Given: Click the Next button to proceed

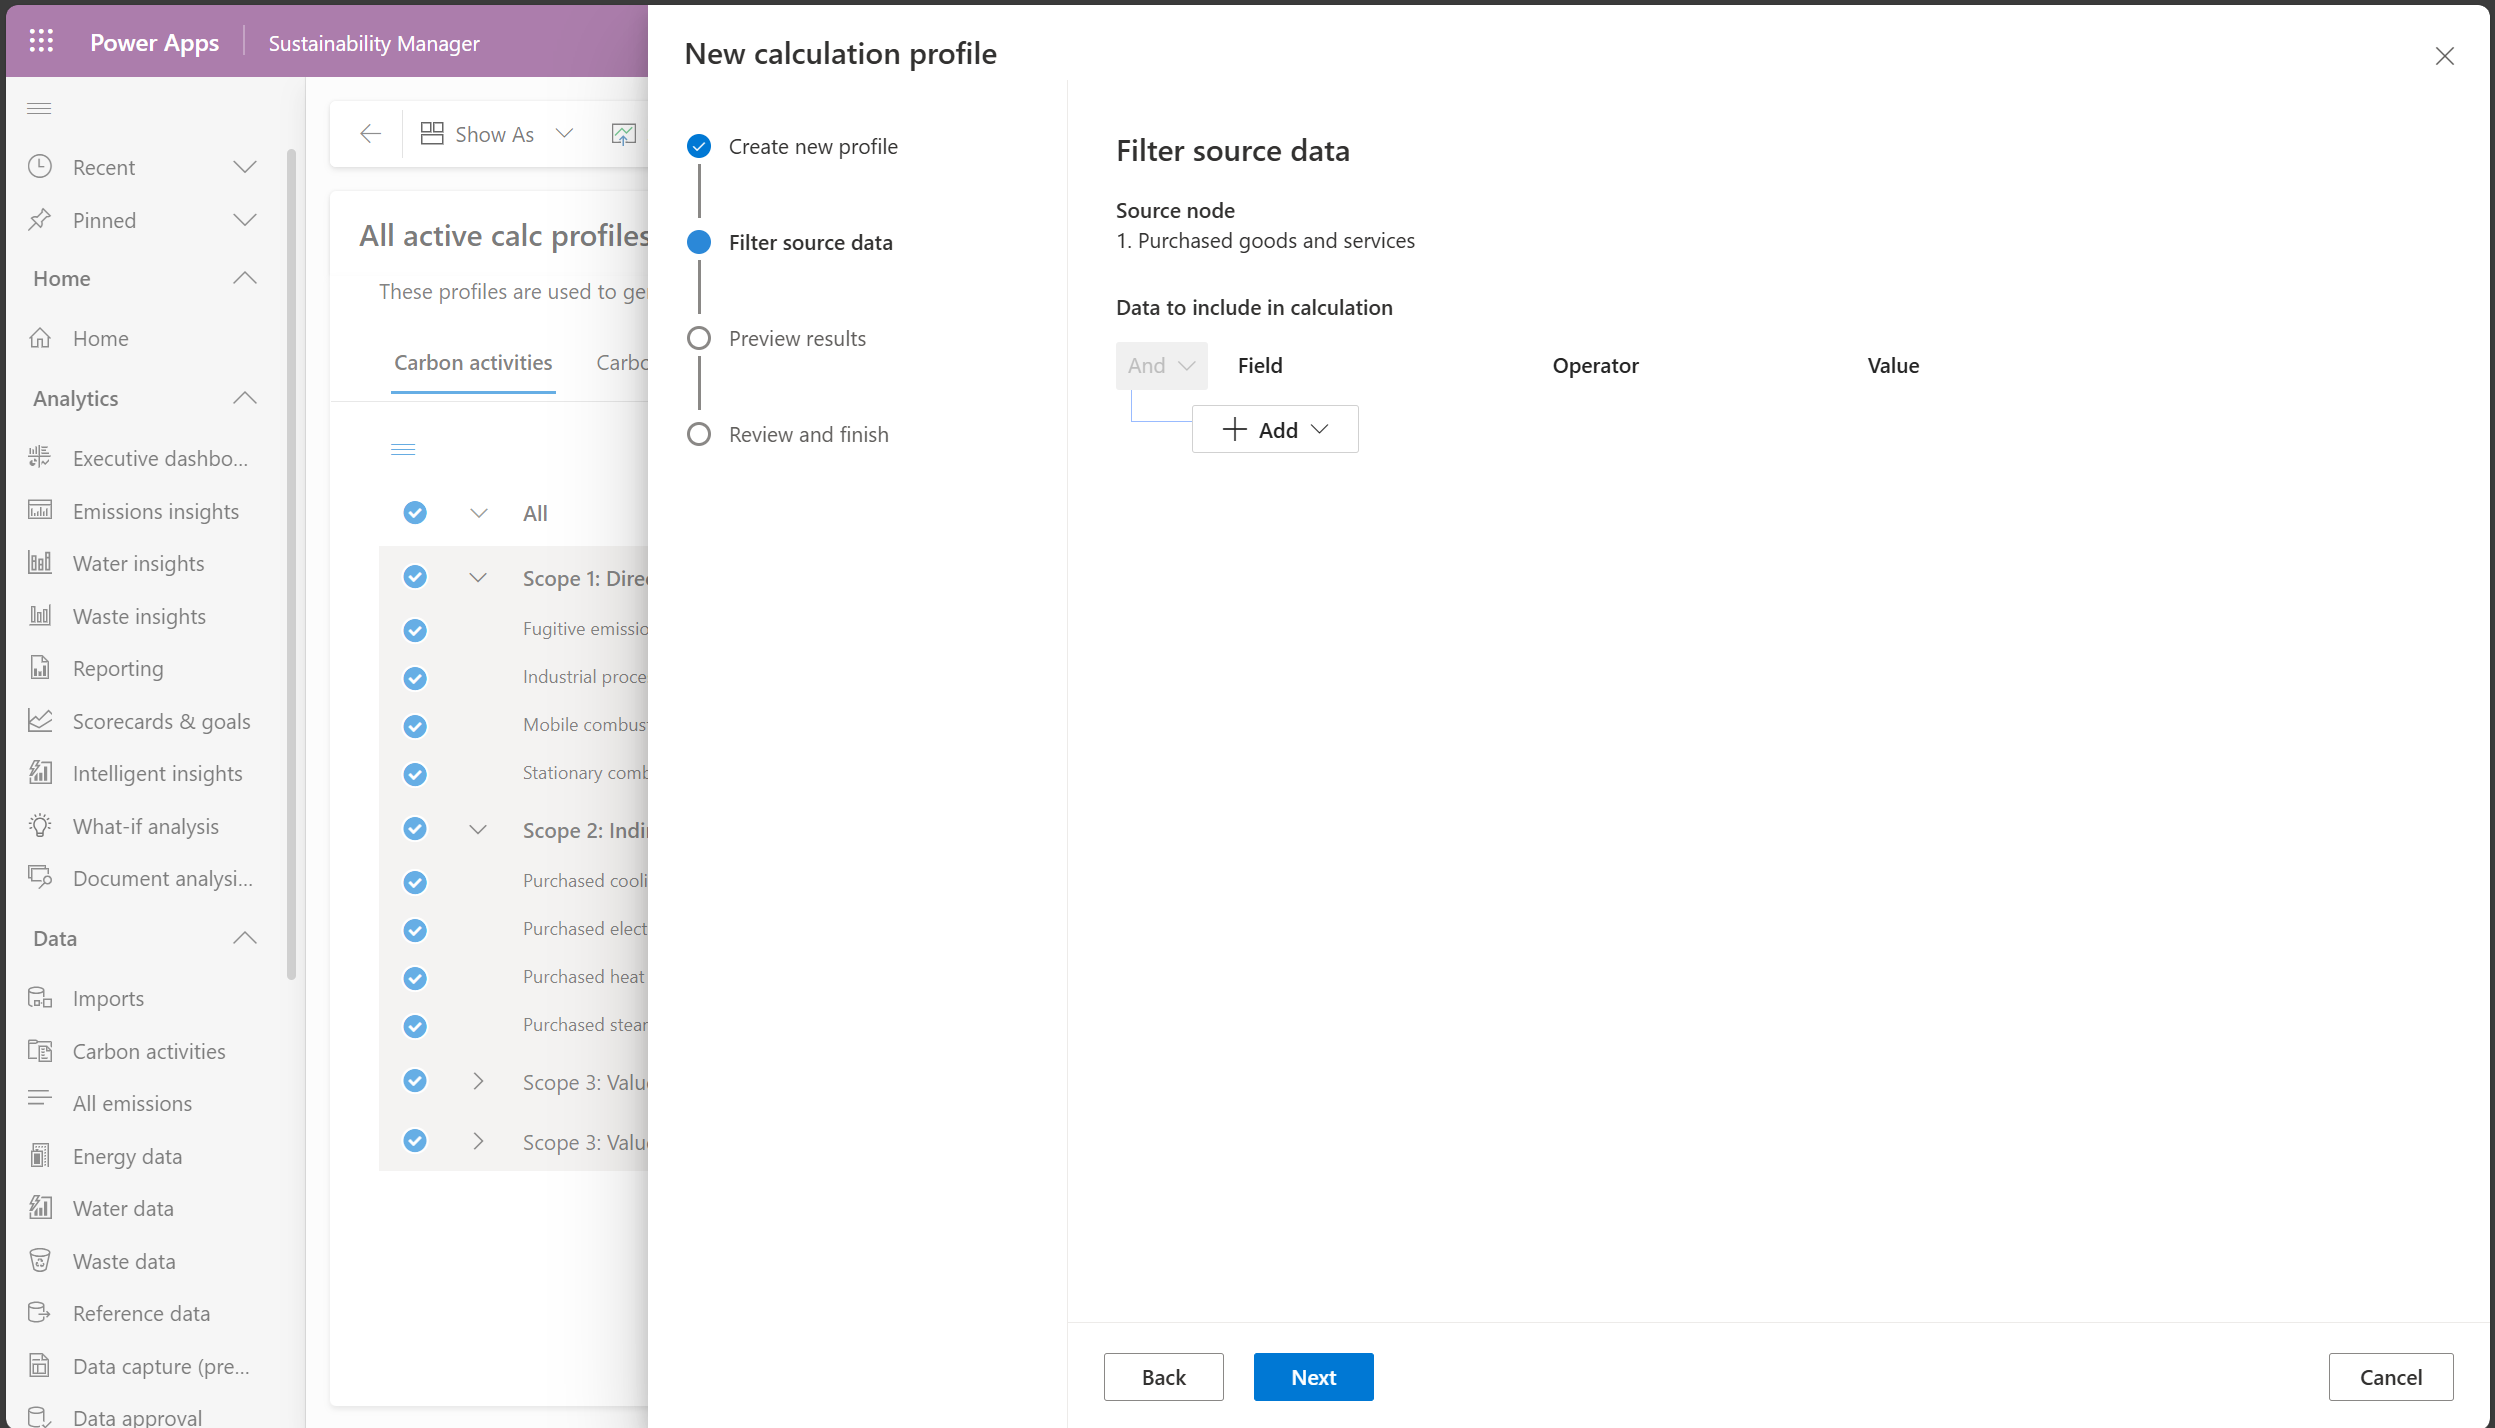Looking at the screenshot, I should (1314, 1377).
